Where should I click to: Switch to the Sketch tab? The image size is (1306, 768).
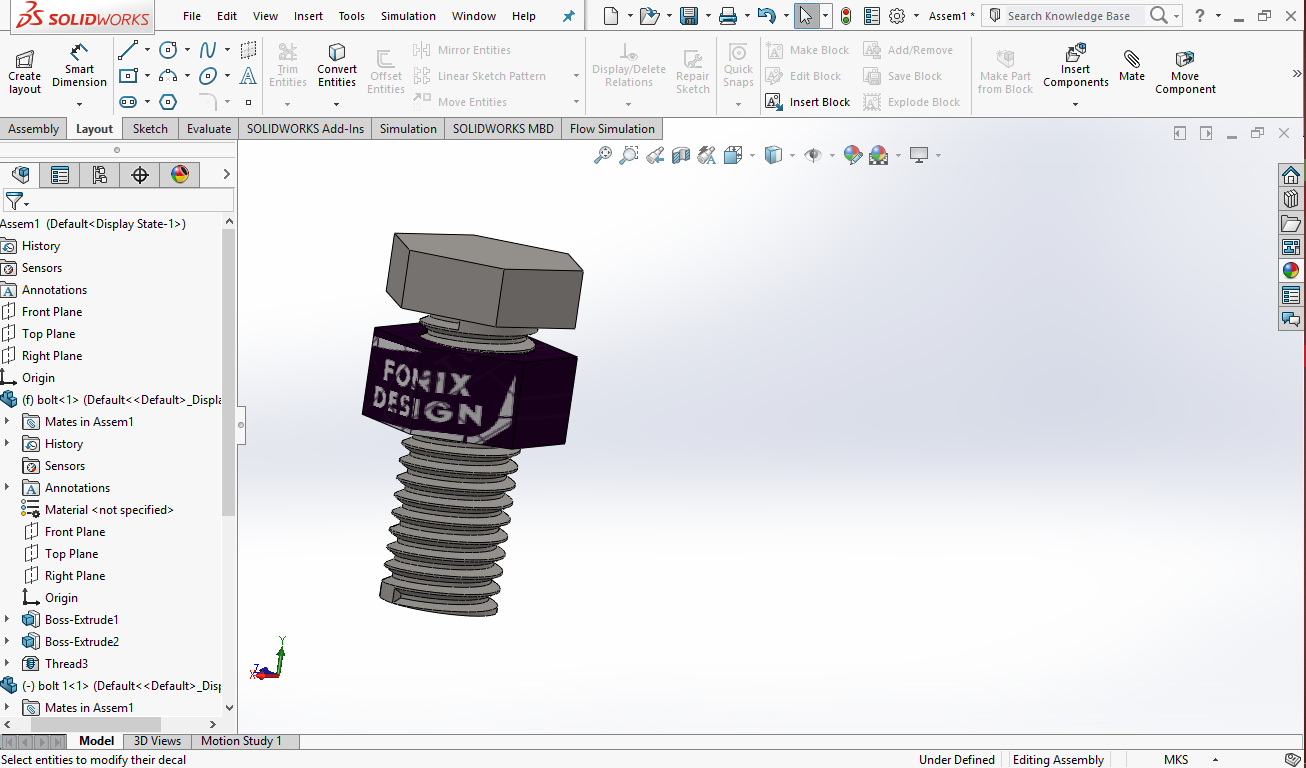(x=151, y=129)
